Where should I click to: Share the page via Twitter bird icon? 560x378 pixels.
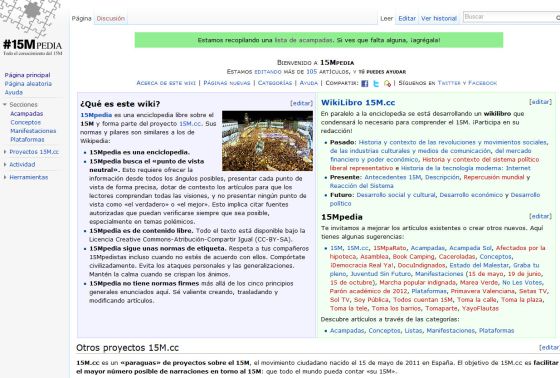click(x=376, y=83)
